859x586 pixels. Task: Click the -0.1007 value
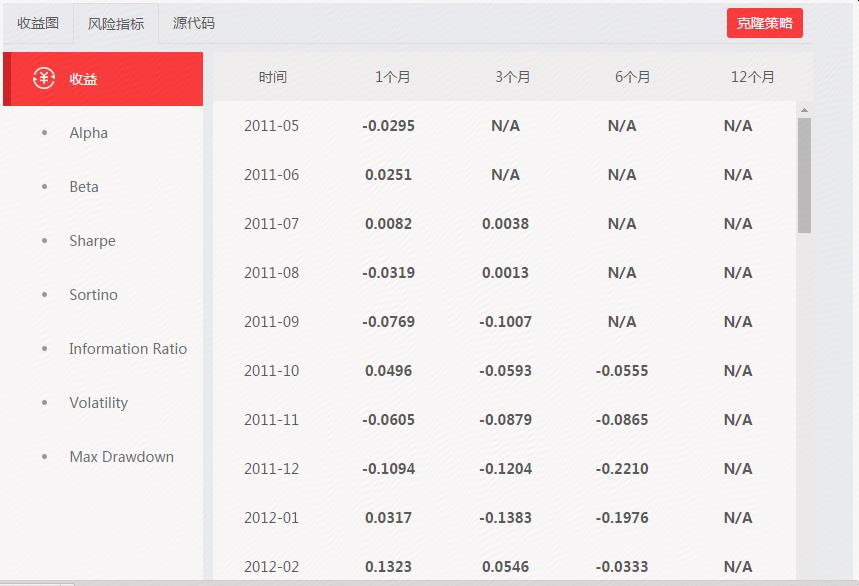[506, 322]
